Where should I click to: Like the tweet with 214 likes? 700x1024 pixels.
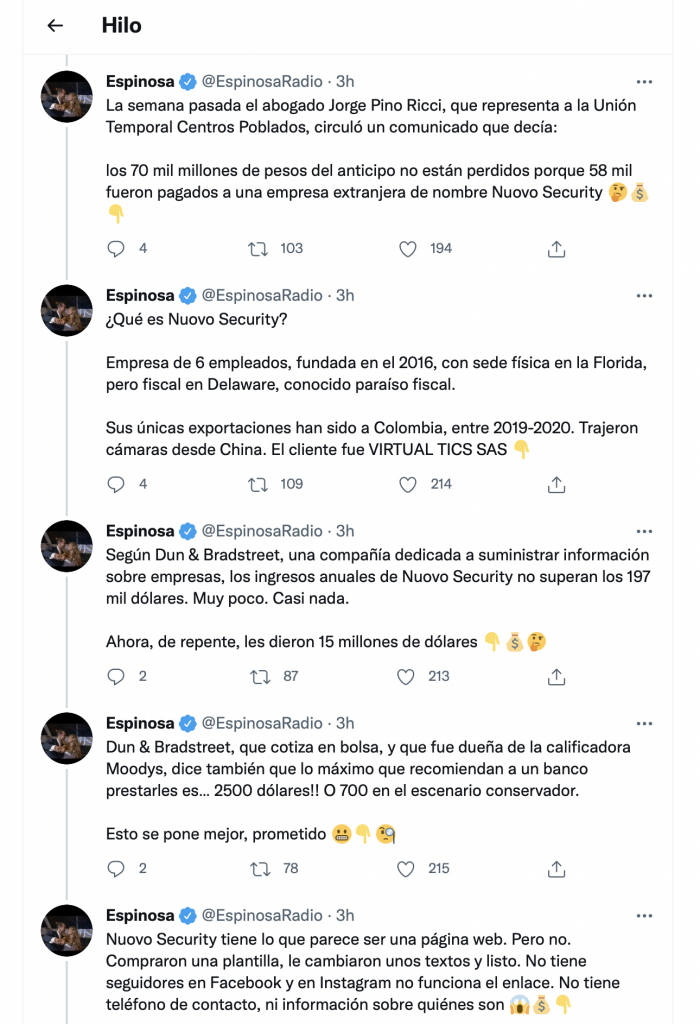(407, 484)
